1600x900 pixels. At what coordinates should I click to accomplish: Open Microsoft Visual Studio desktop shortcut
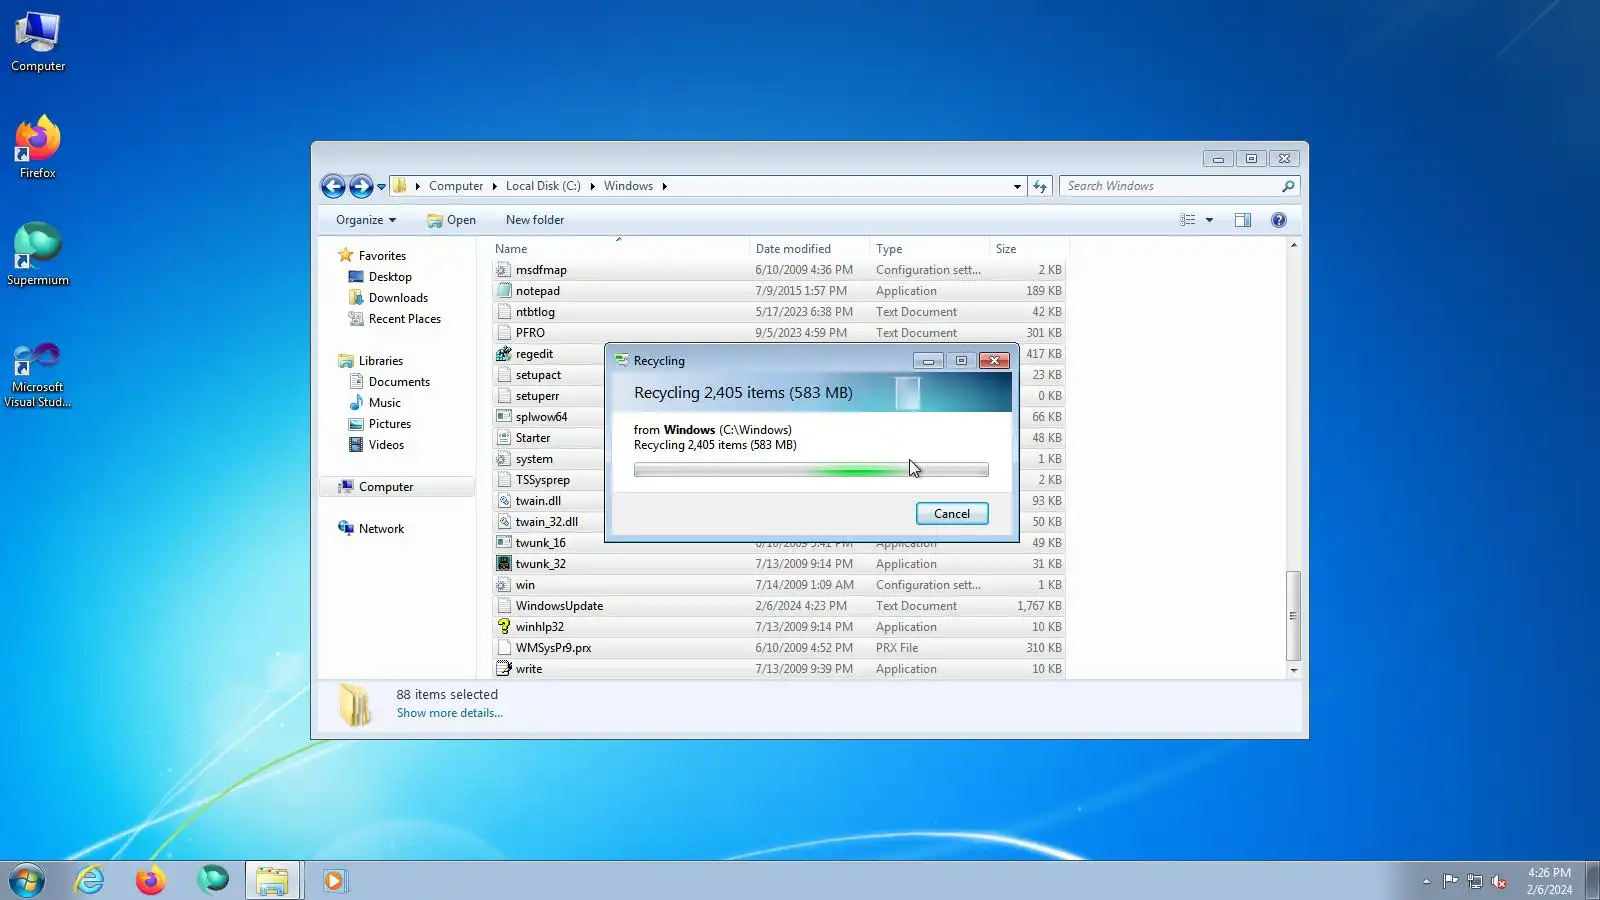coord(38,375)
